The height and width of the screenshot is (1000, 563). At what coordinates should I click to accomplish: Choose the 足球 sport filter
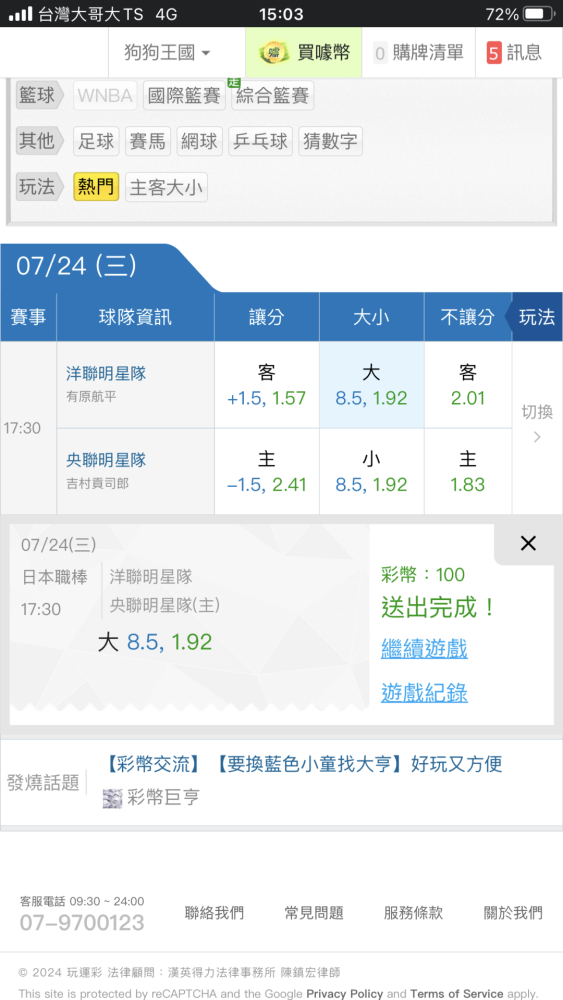click(x=96, y=141)
